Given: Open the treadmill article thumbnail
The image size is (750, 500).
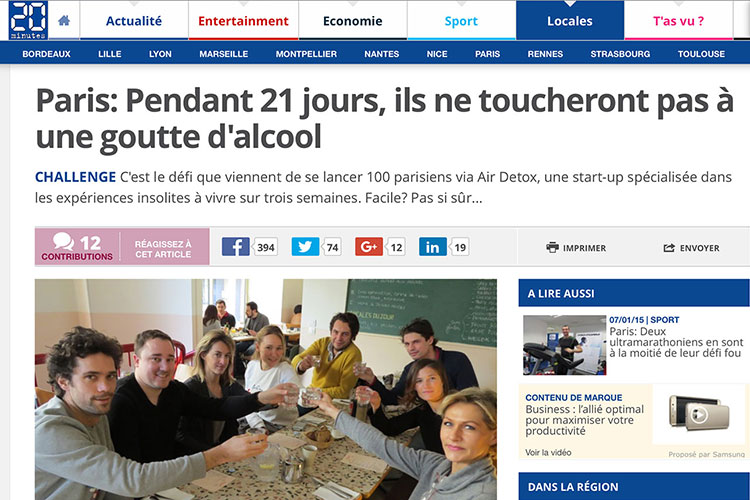Looking at the screenshot, I should click(x=564, y=345).
